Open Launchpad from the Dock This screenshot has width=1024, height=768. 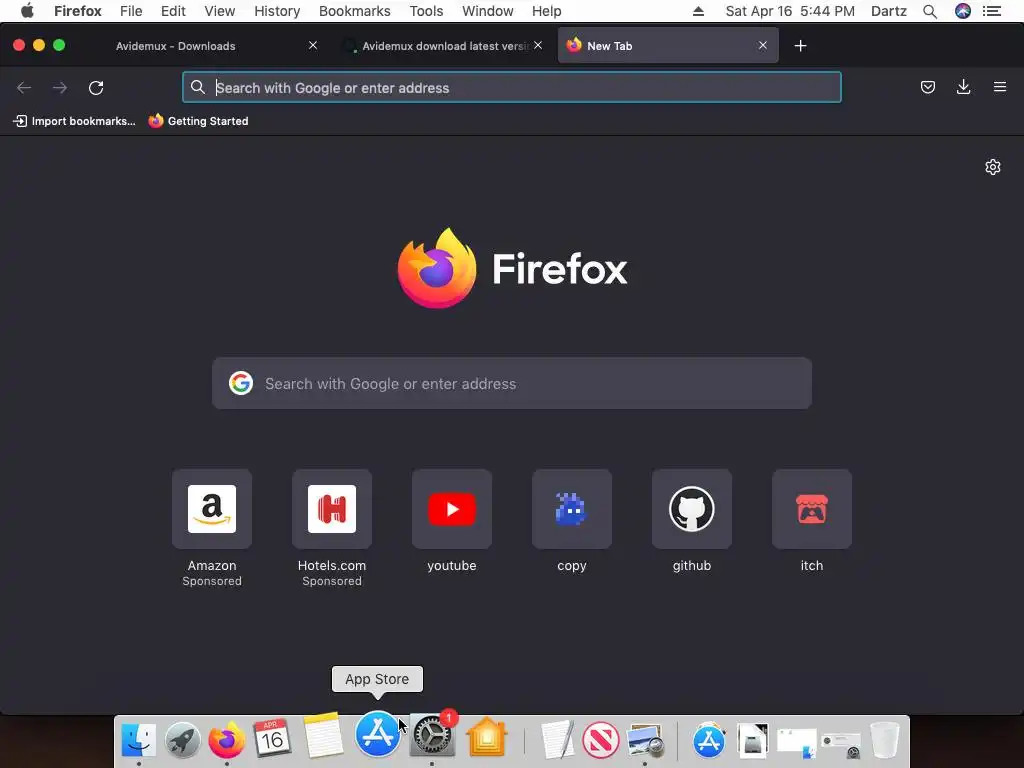183,741
